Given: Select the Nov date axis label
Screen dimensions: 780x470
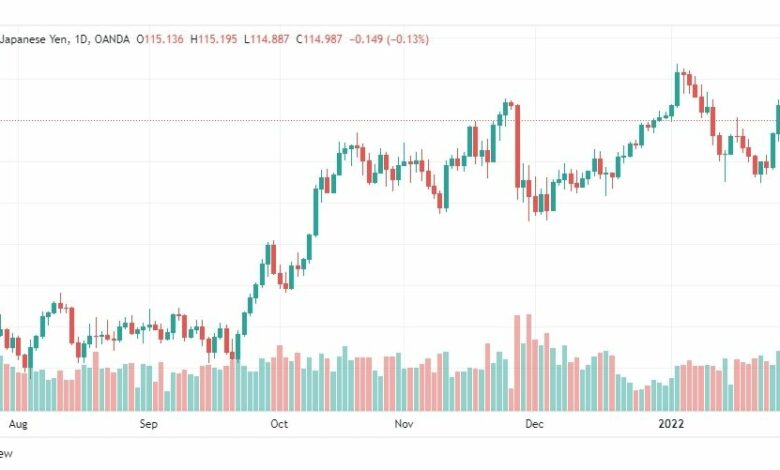Looking at the screenshot, I should (x=403, y=424).
